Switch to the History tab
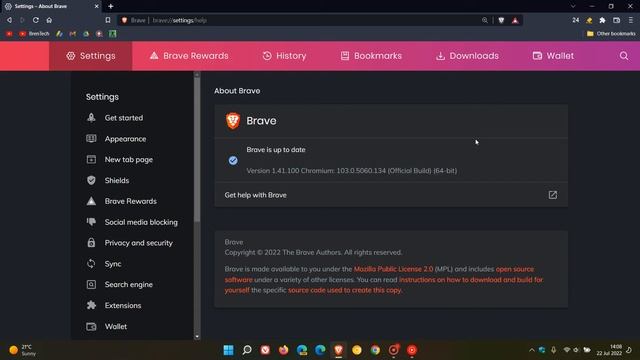Image resolution: width=640 pixels, height=360 pixels. tap(284, 56)
